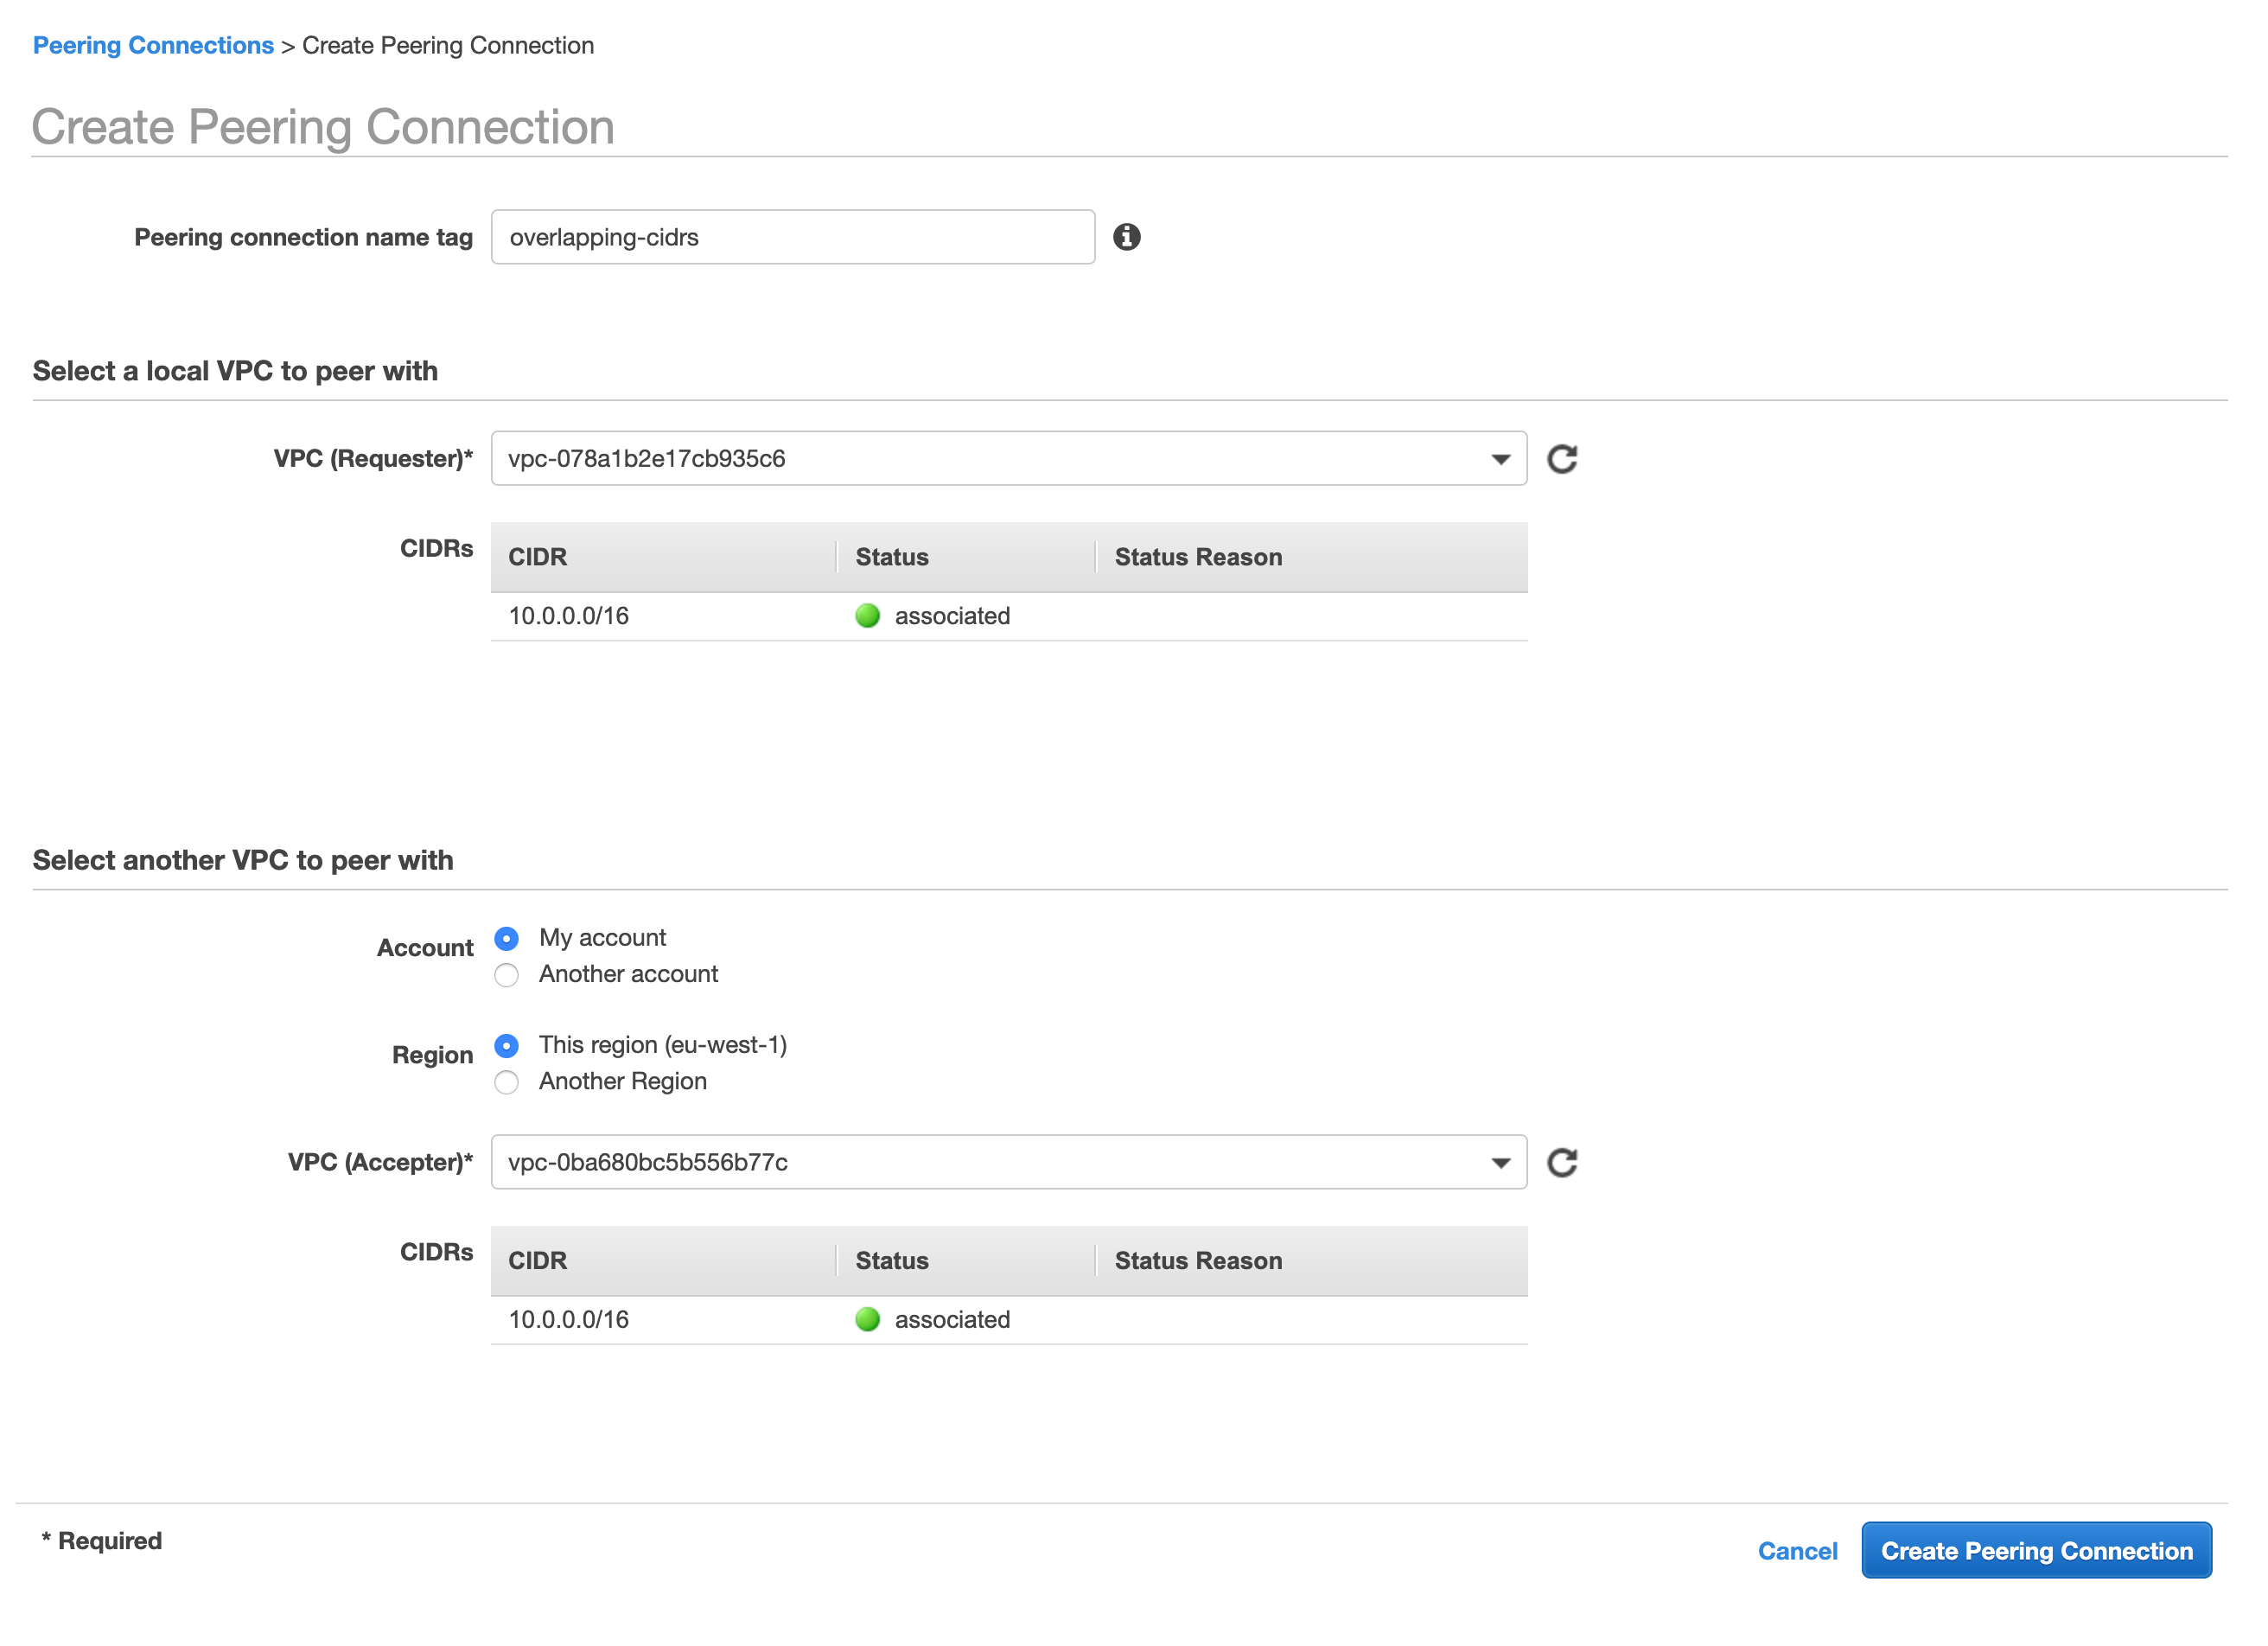Click the My account label text
Image resolution: width=2268 pixels, height=1646 pixels.
(x=602, y=938)
